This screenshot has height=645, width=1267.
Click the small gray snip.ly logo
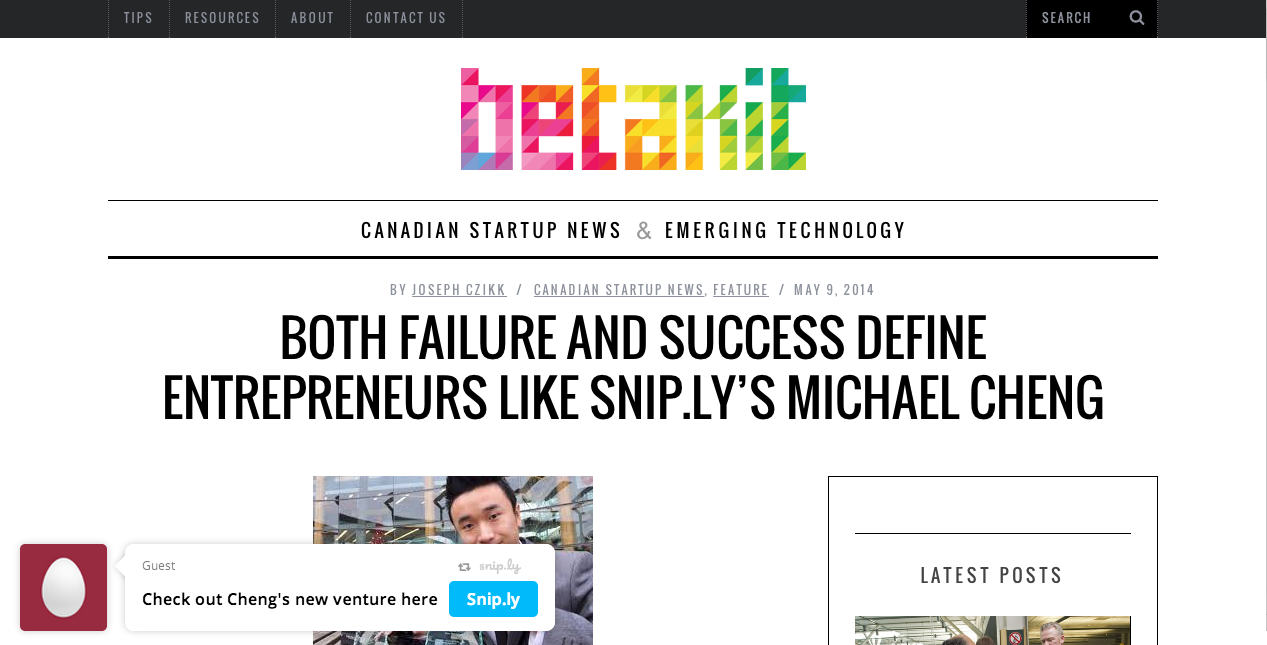point(490,566)
